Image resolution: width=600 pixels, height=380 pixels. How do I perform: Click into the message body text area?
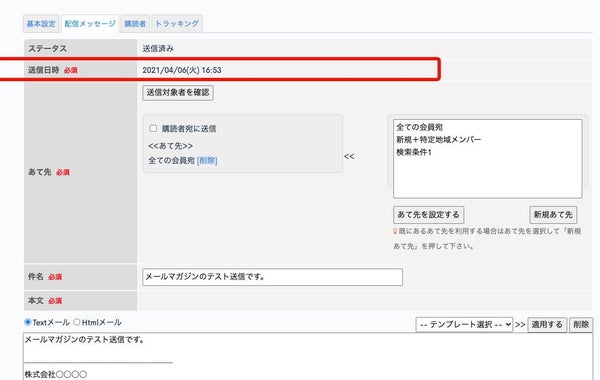[x=308, y=356]
